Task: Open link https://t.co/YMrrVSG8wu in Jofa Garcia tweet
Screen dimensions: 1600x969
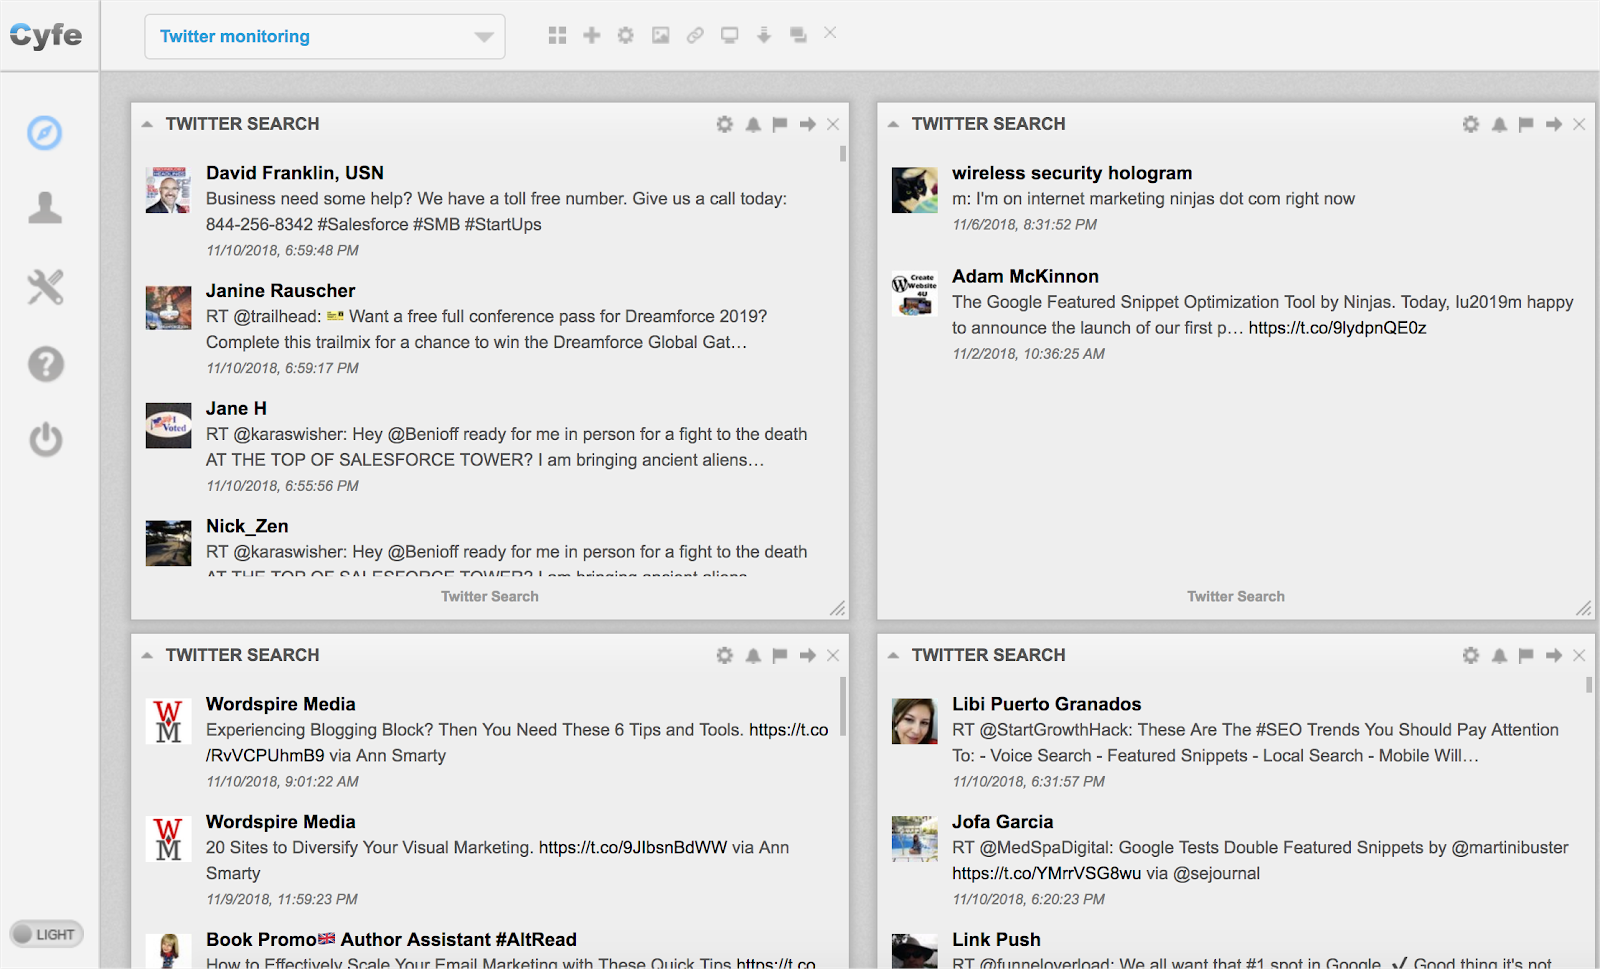Action: coord(1046,874)
